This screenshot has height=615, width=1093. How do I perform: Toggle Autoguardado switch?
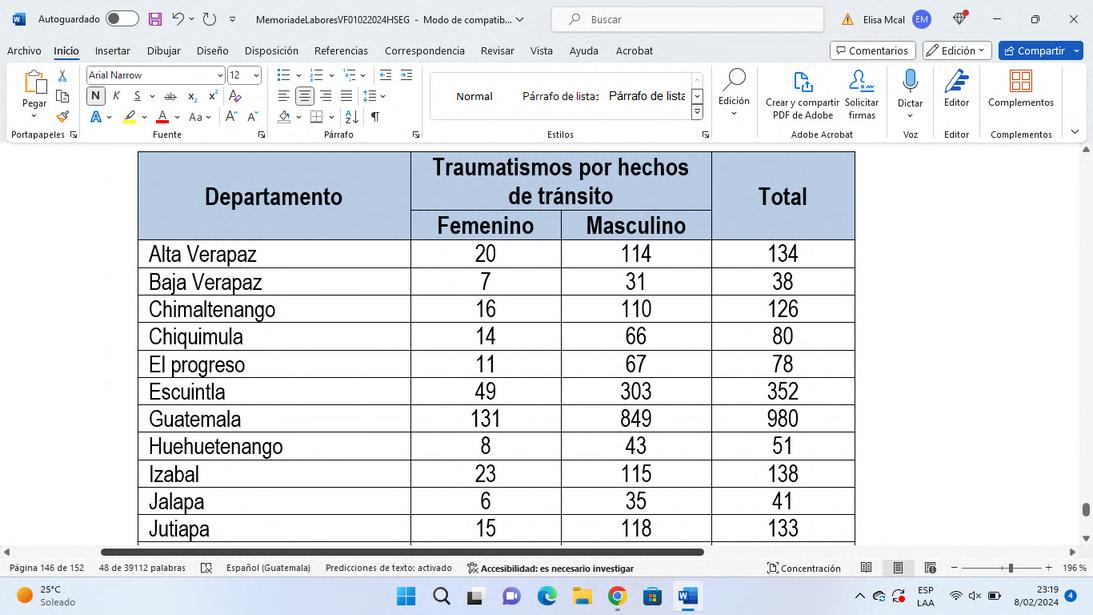[122, 20]
